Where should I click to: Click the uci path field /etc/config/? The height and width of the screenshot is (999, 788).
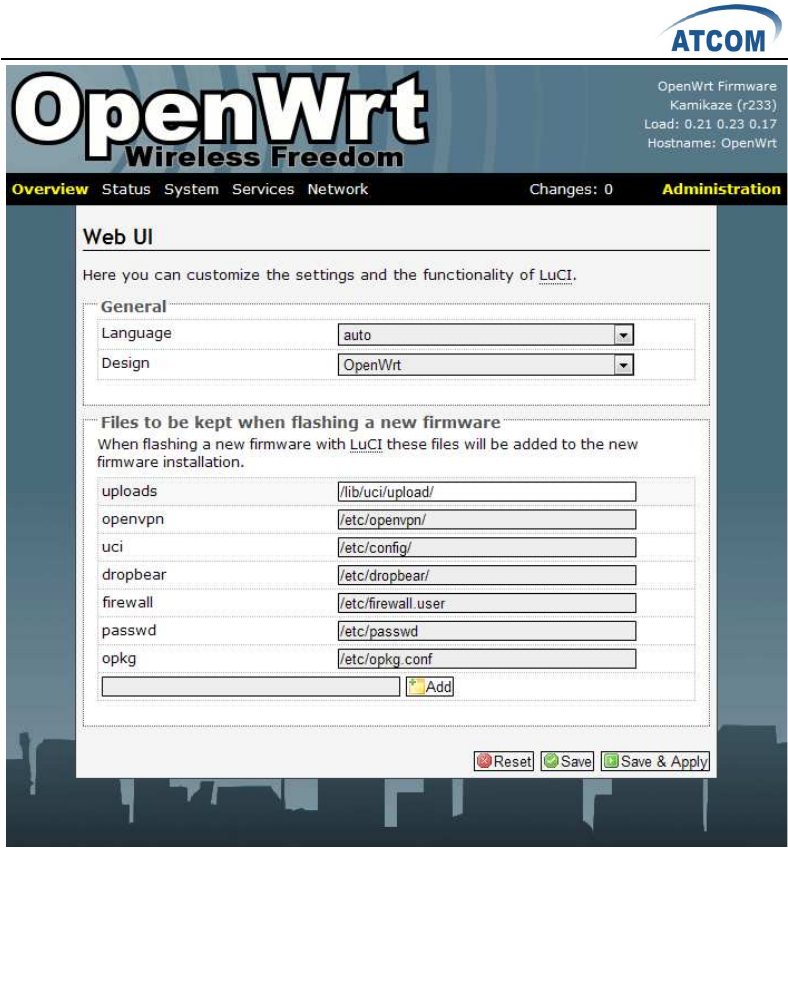pos(487,547)
